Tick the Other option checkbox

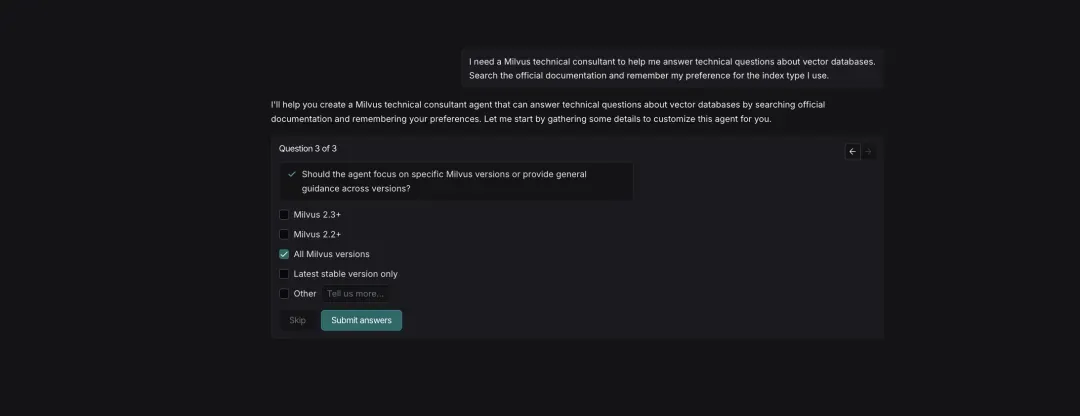pyautogui.click(x=284, y=294)
